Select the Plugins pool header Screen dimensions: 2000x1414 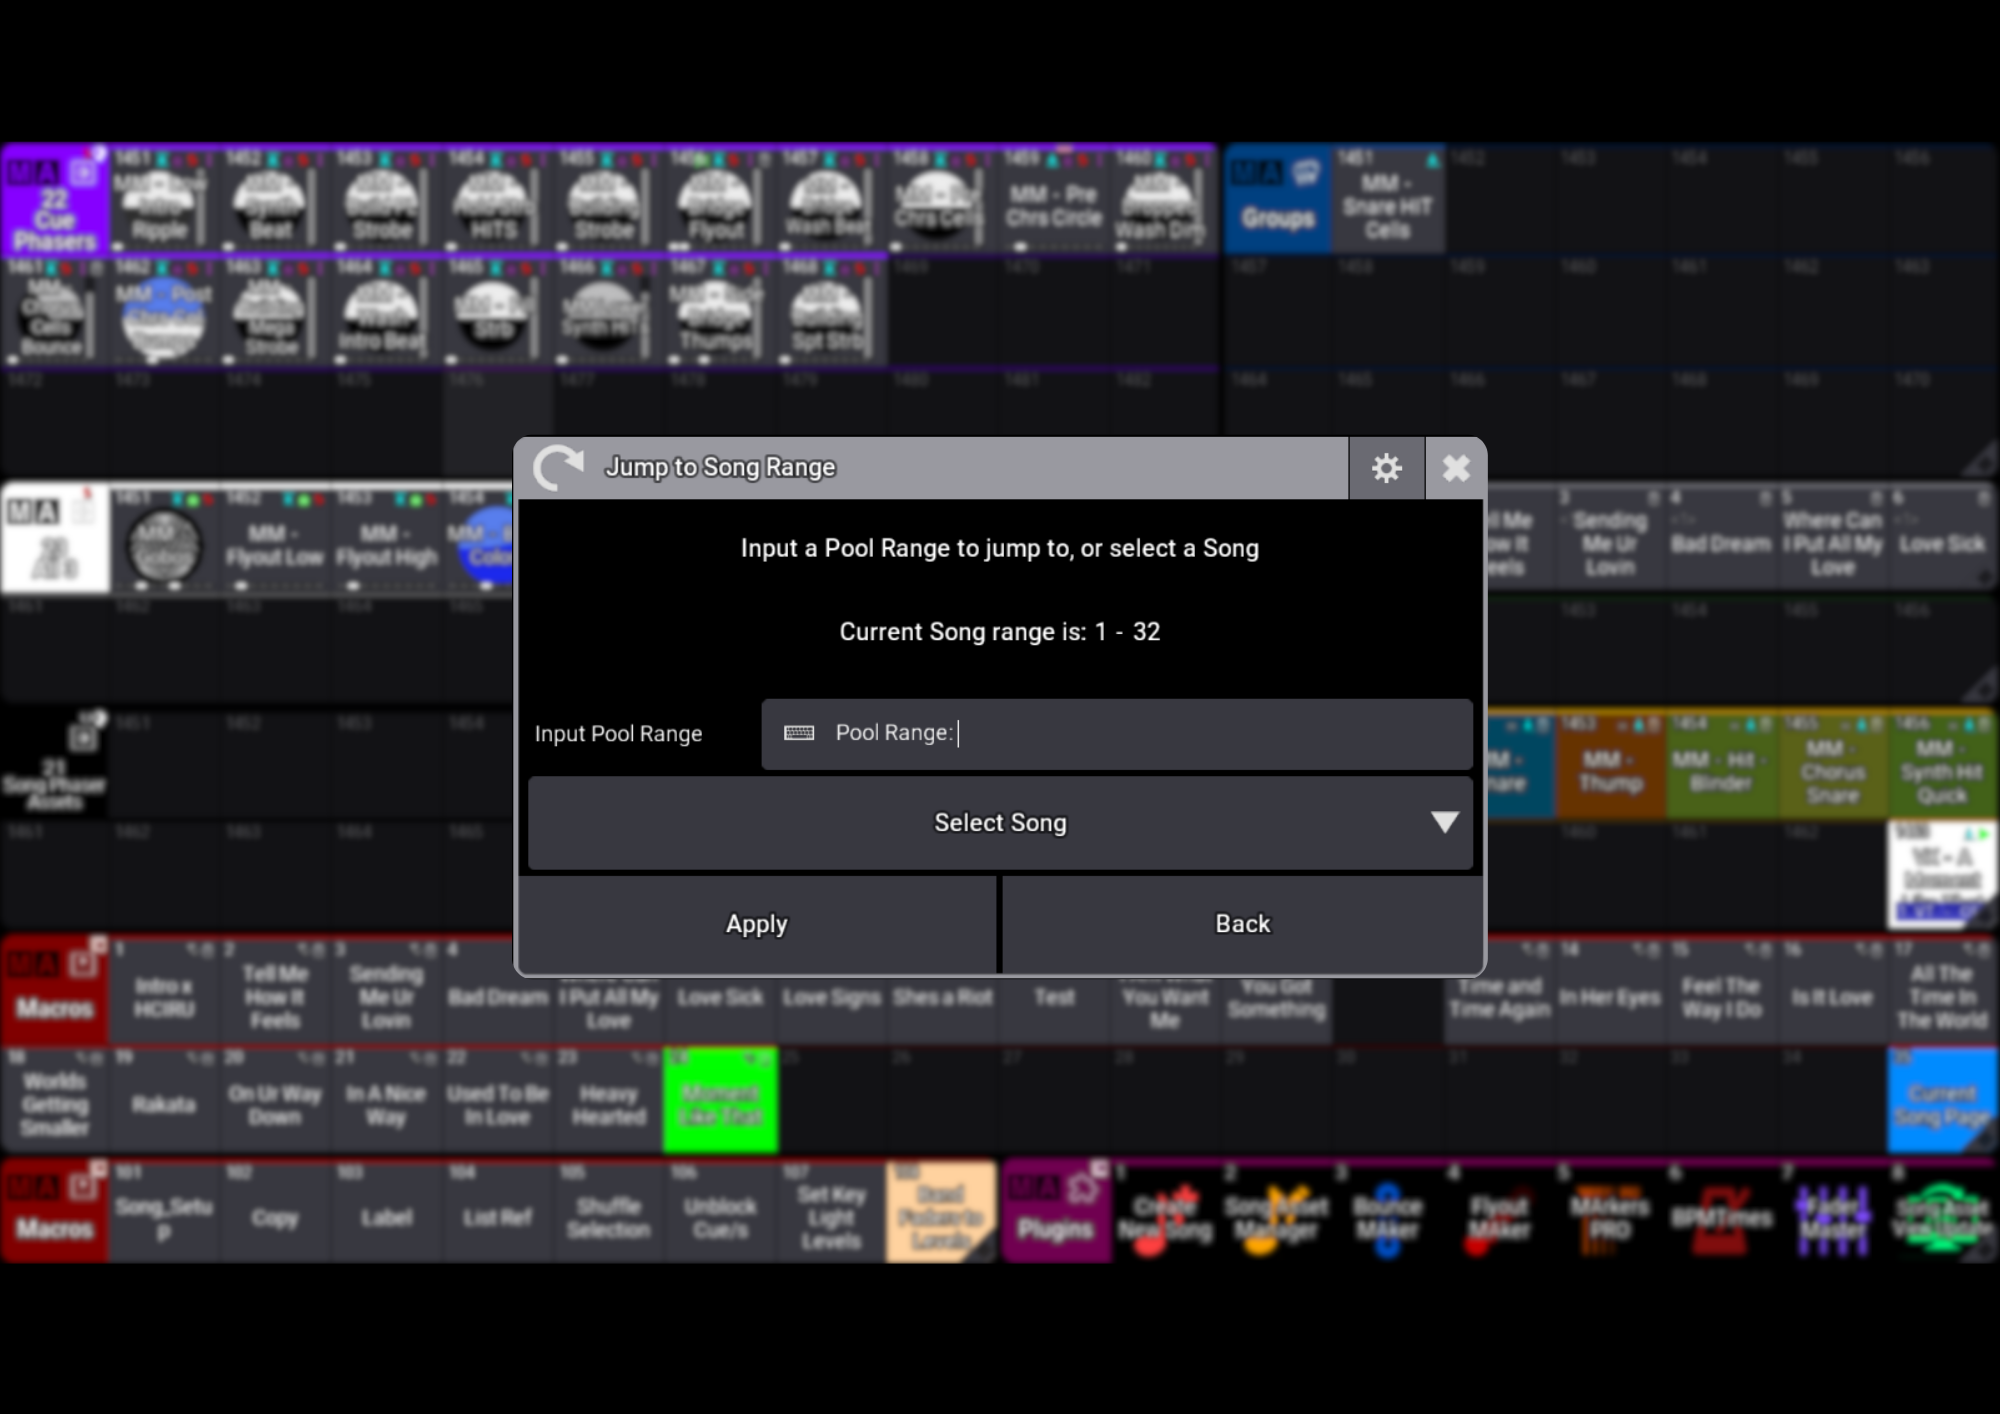(x=1055, y=1211)
